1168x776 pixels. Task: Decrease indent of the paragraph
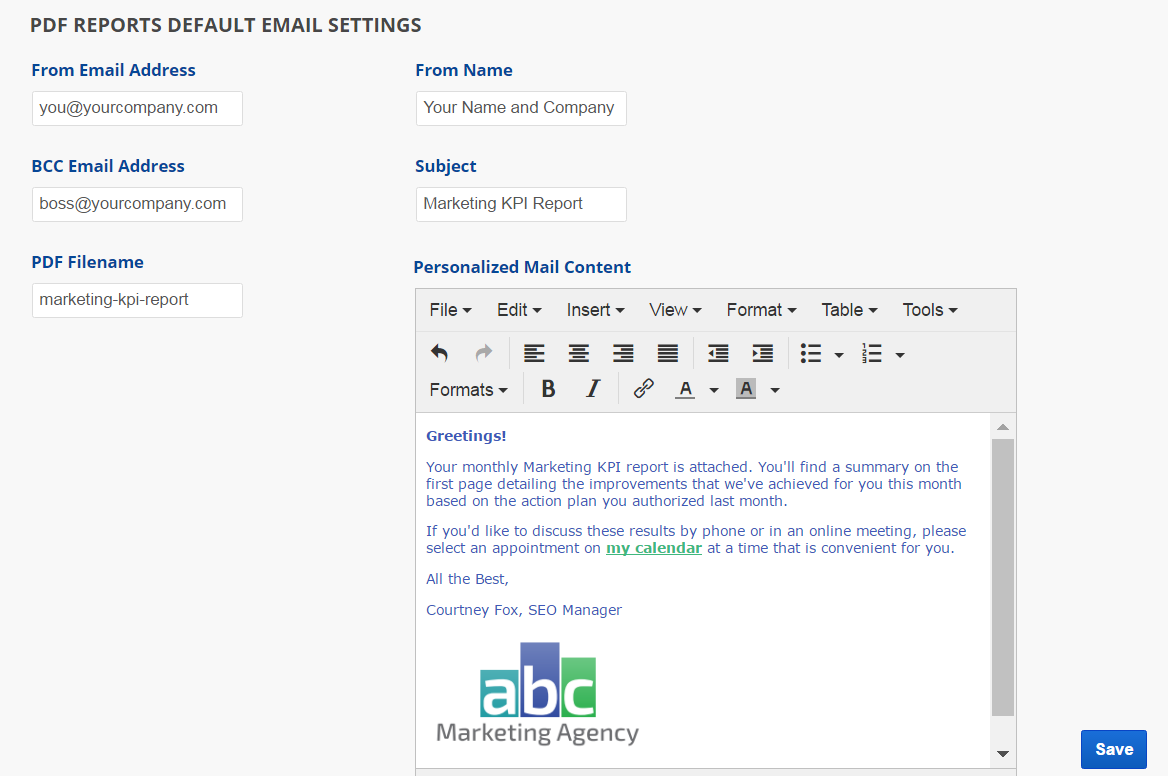pos(718,354)
